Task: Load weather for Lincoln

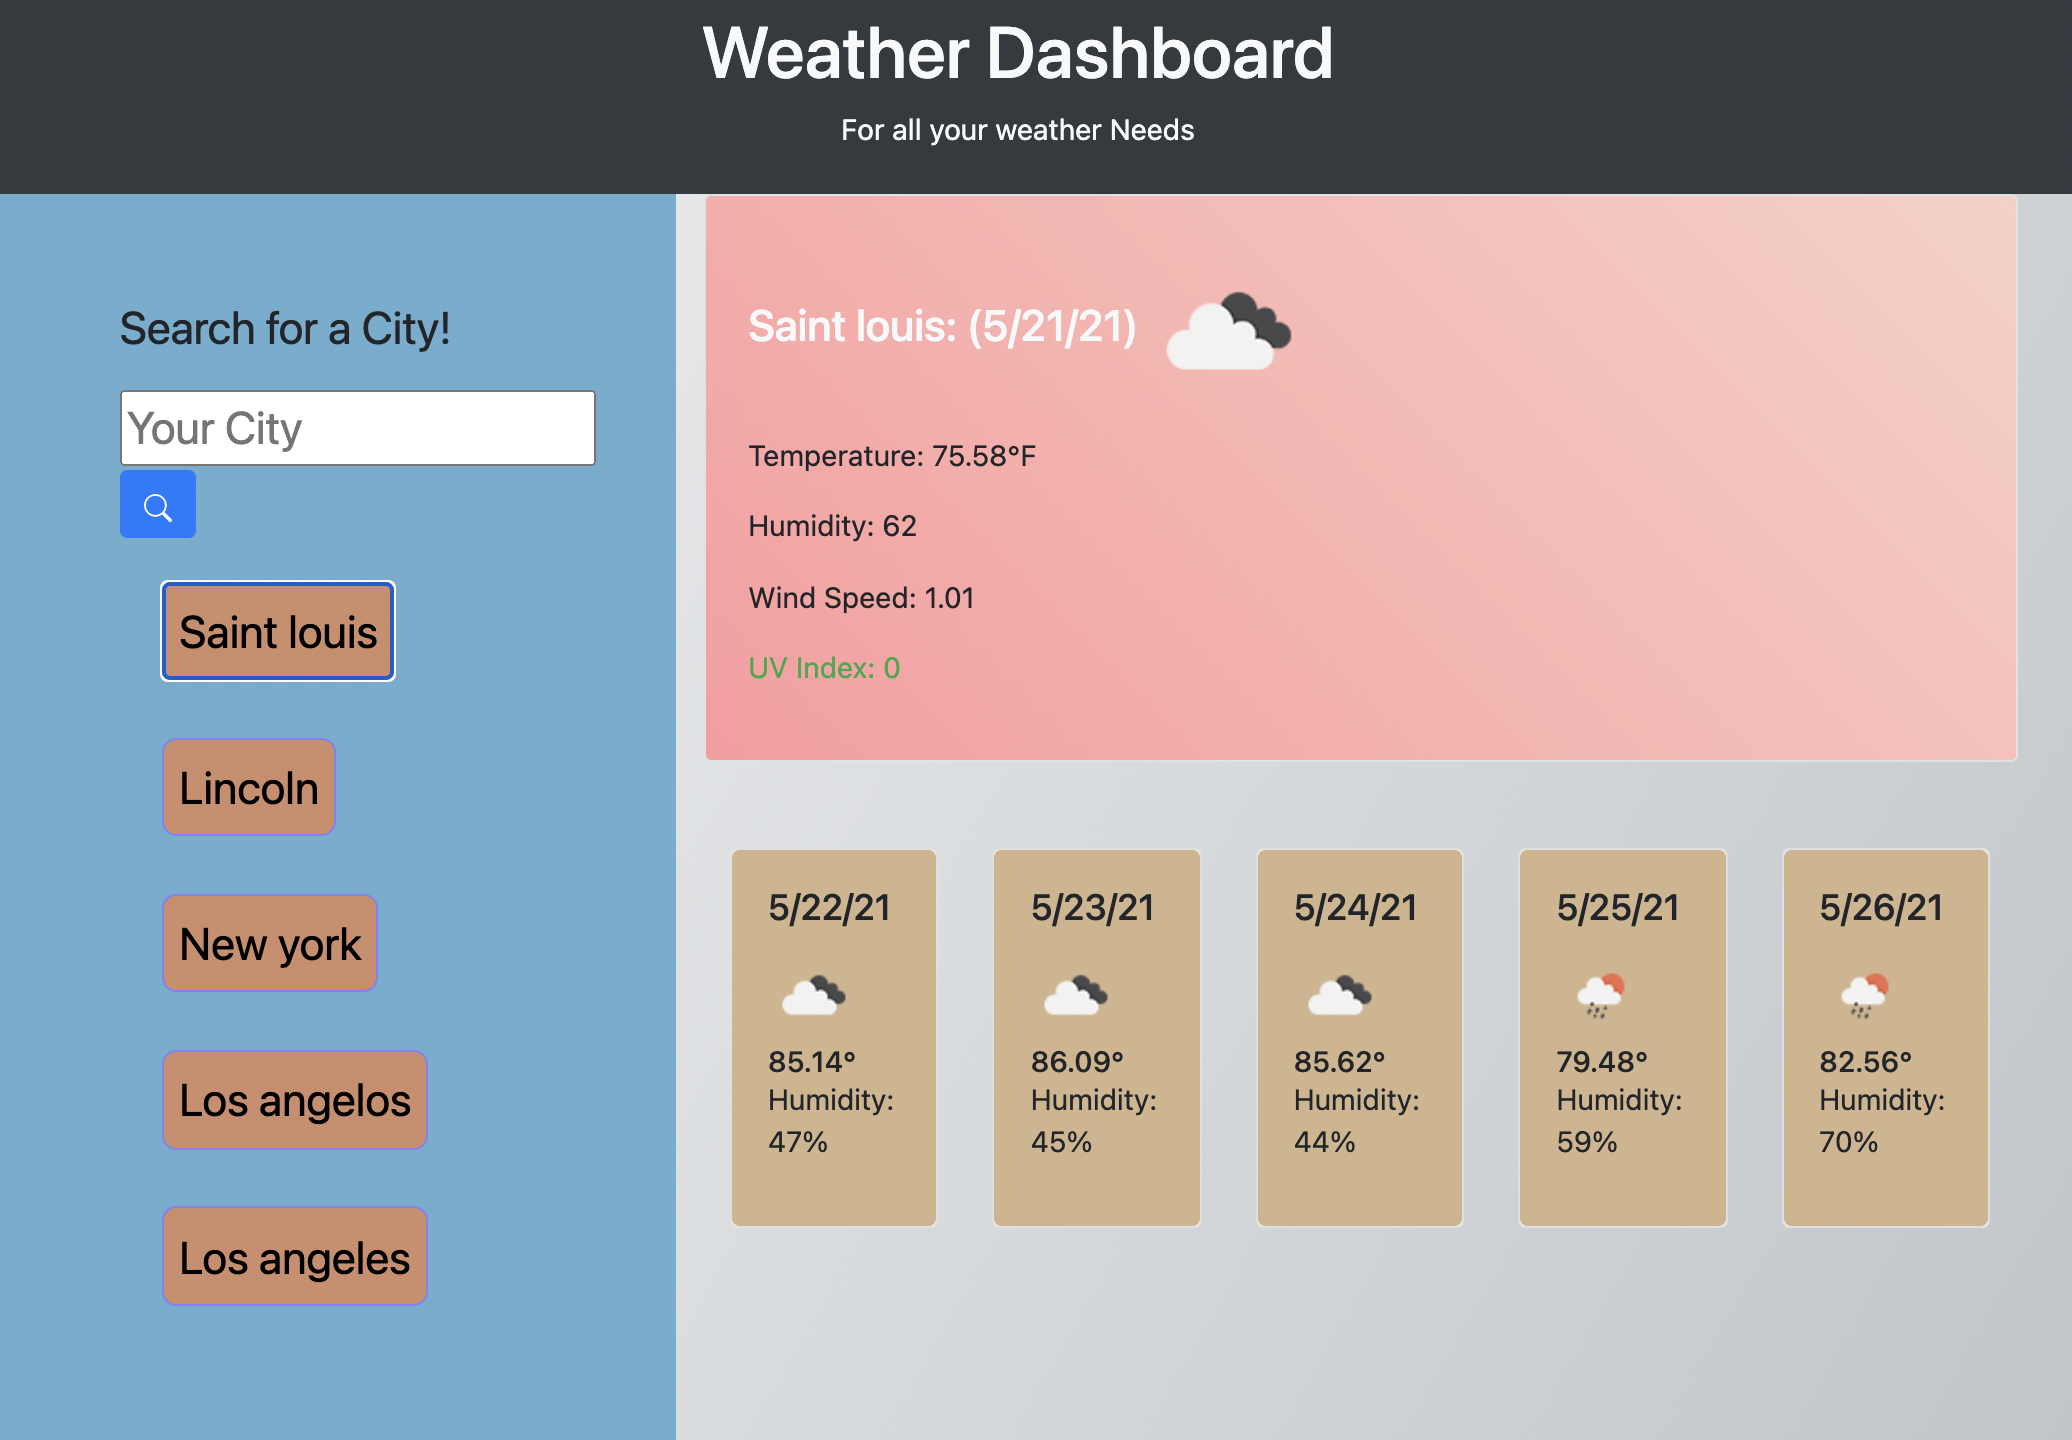Action: point(248,788)
